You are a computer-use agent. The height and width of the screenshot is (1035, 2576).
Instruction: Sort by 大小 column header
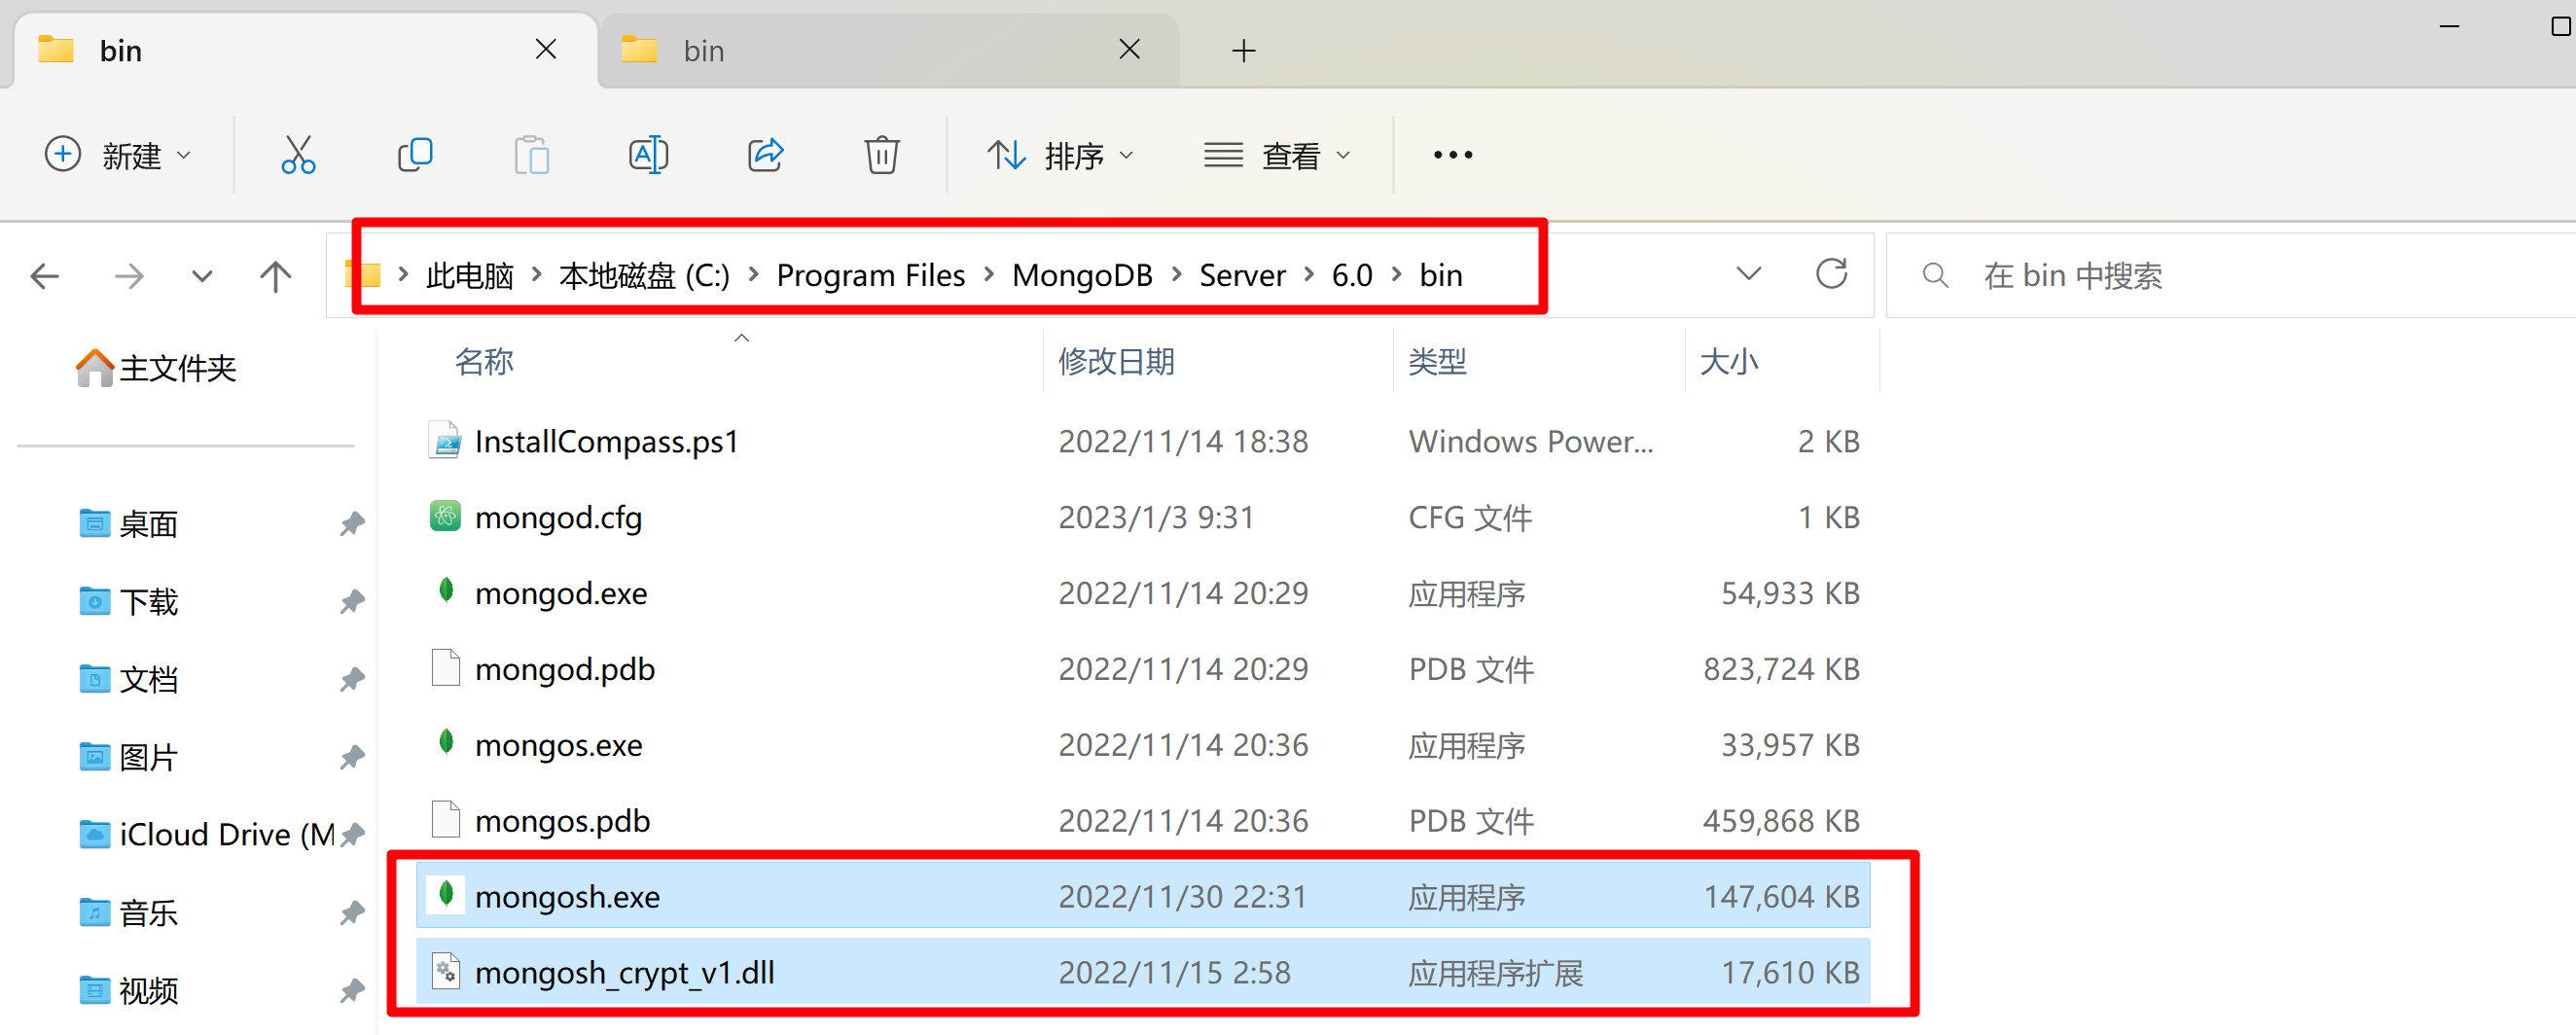(x=1729, y=361)
